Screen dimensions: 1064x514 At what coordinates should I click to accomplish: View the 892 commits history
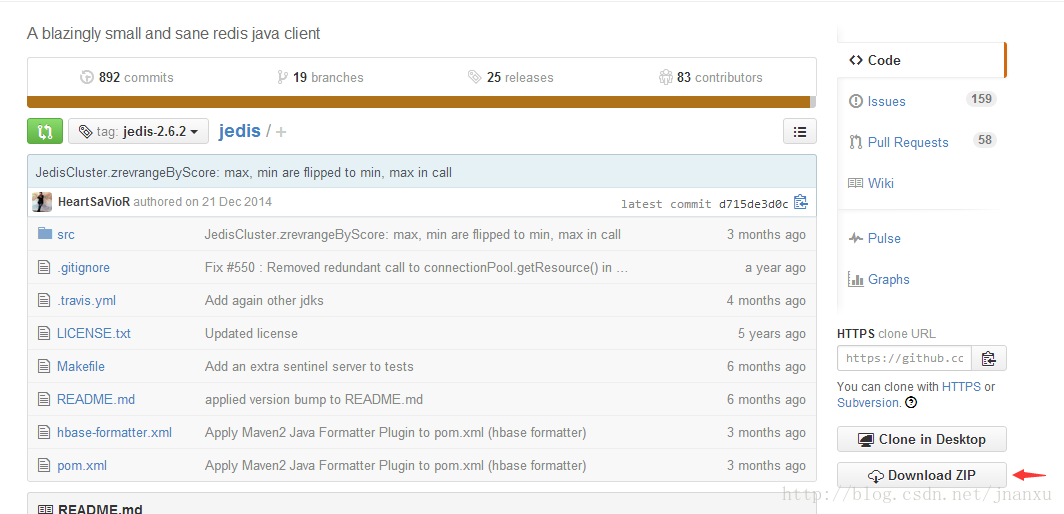point(127,77)
